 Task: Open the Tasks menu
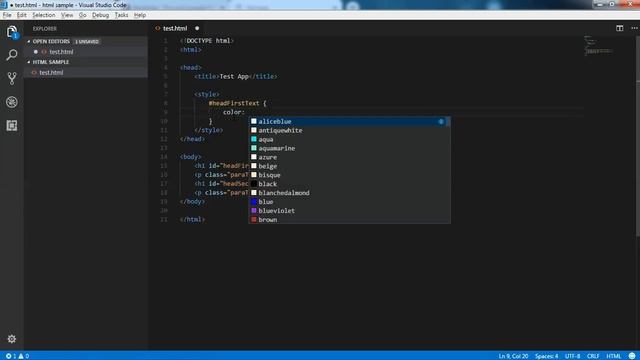[121, 15]
